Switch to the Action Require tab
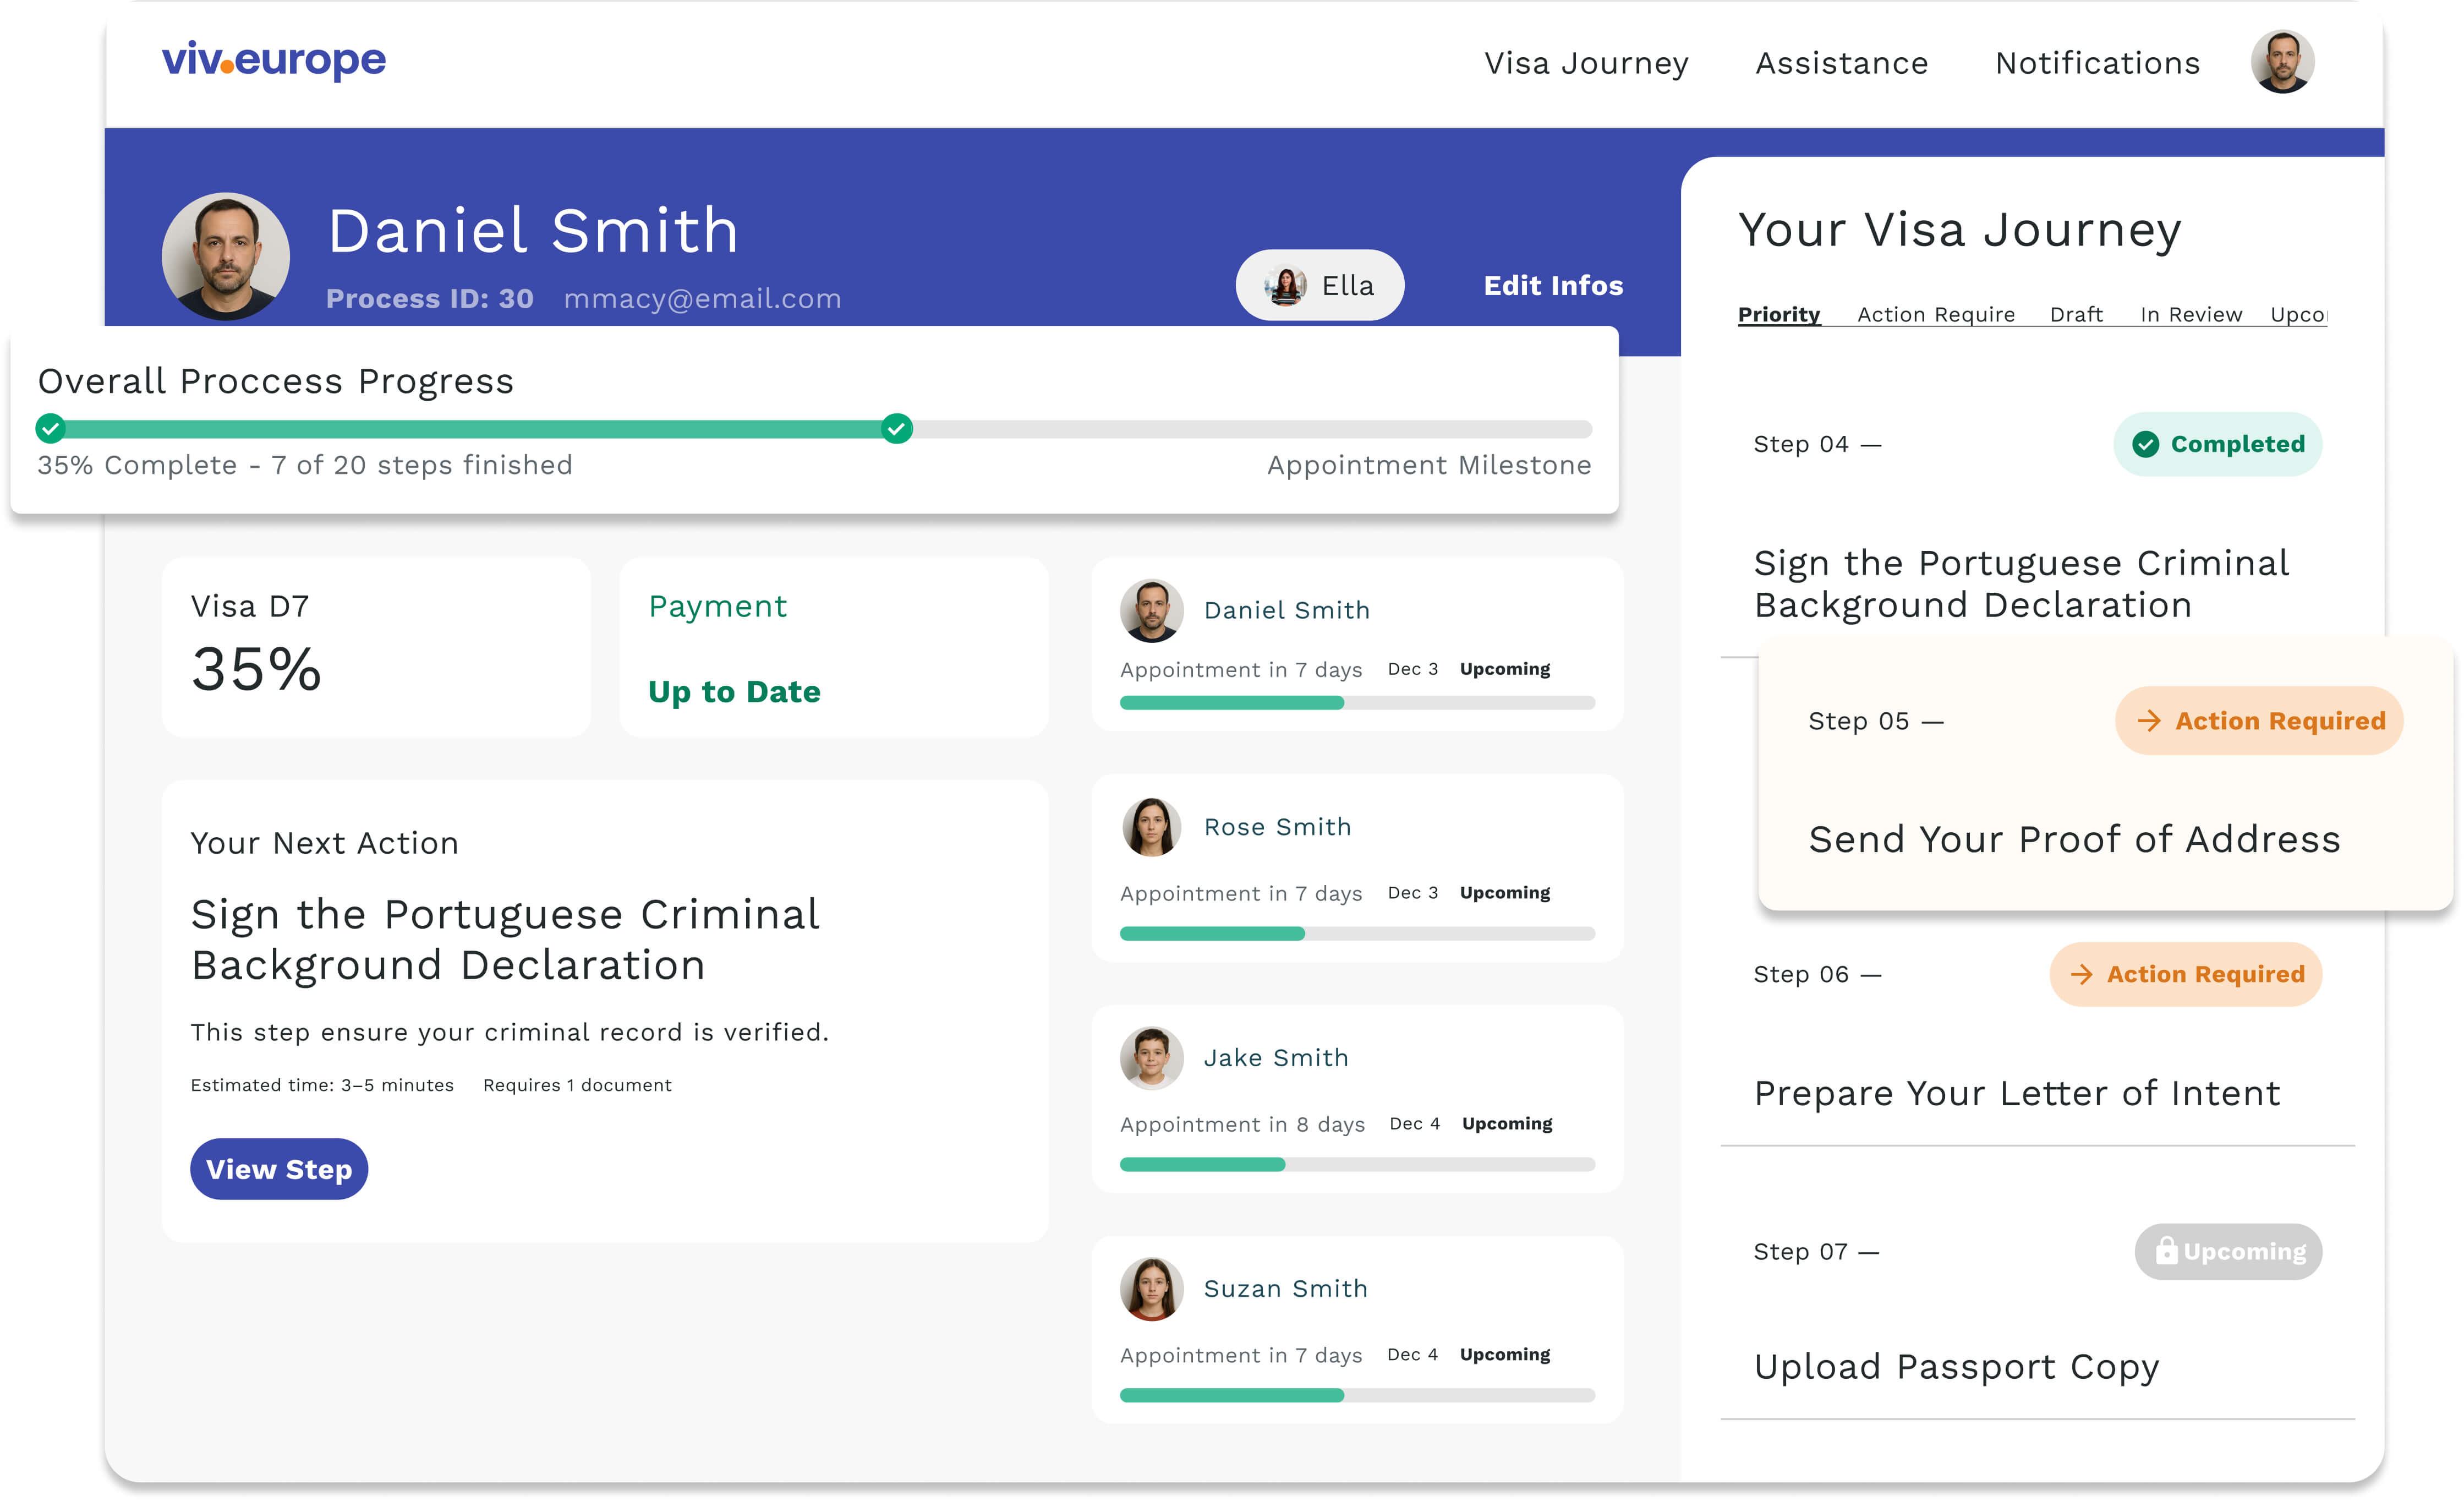The image size is (2464, 1501). coord(1936,314)
